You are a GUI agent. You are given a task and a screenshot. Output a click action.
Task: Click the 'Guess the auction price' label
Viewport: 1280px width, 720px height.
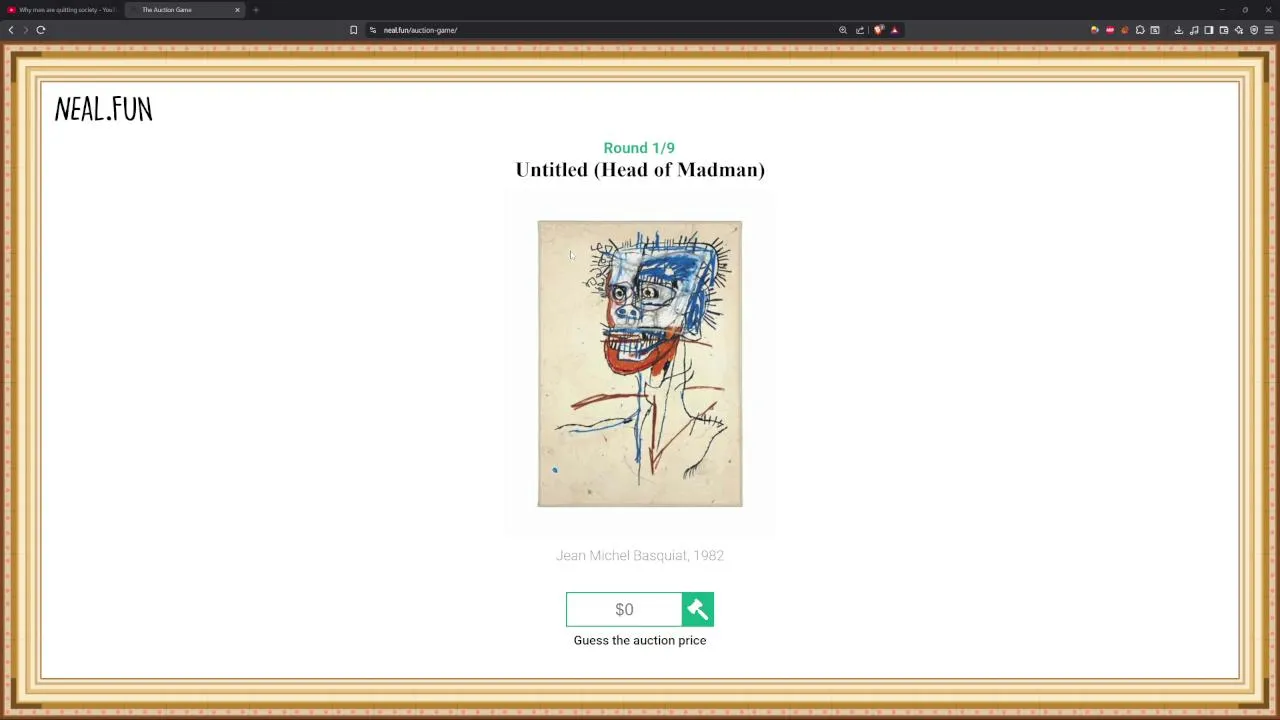coord(640,640)
